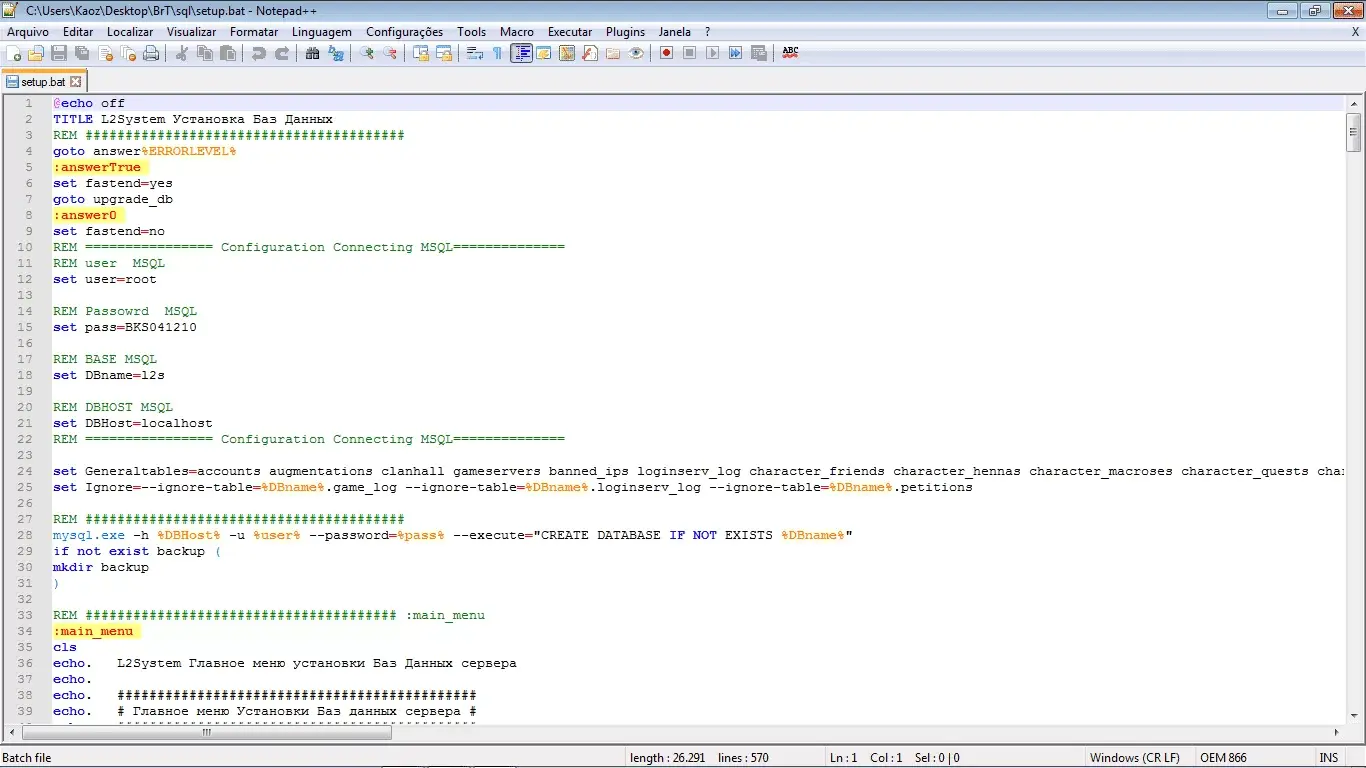Save the current file via toolbar

click(x=59, y=53)
